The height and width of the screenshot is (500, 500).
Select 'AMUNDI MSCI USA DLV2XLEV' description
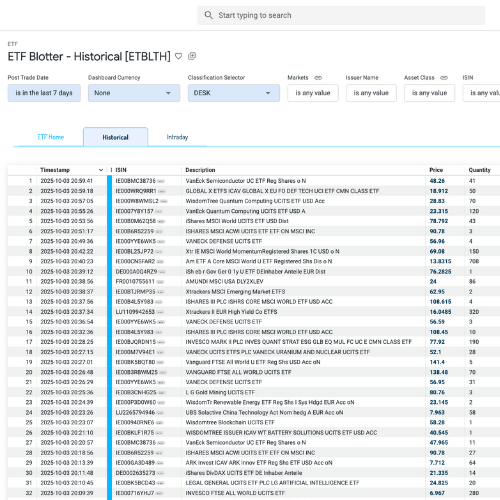pos(224,282)
